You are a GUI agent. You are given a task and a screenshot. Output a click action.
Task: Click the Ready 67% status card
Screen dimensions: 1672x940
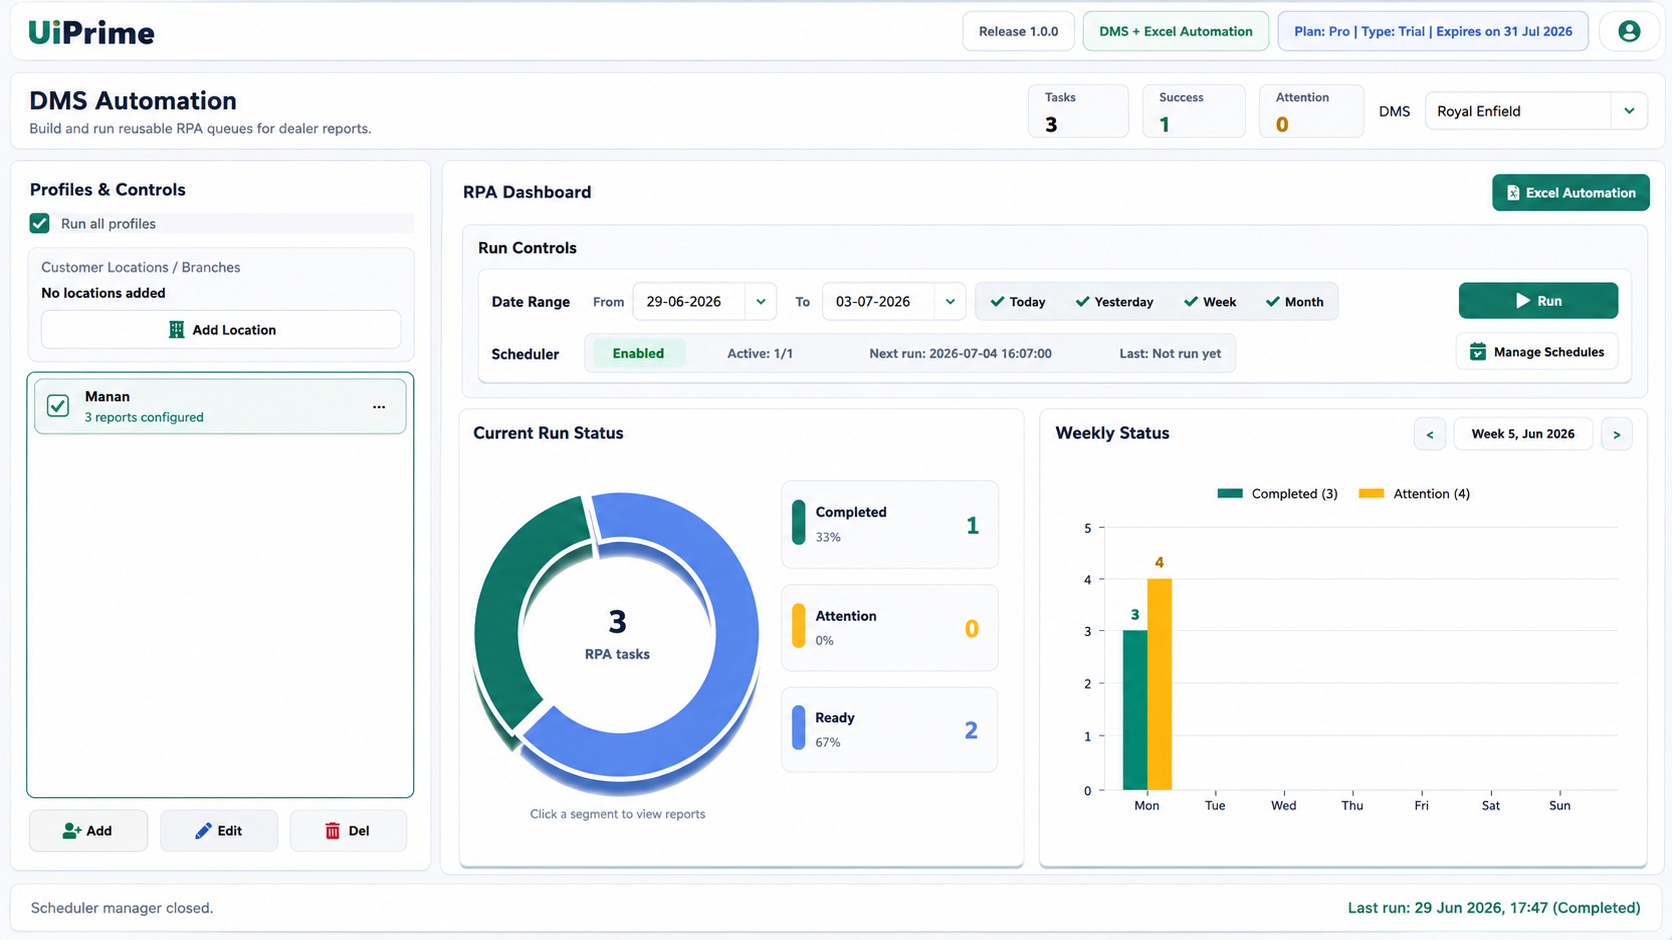(x=890, y=730)
